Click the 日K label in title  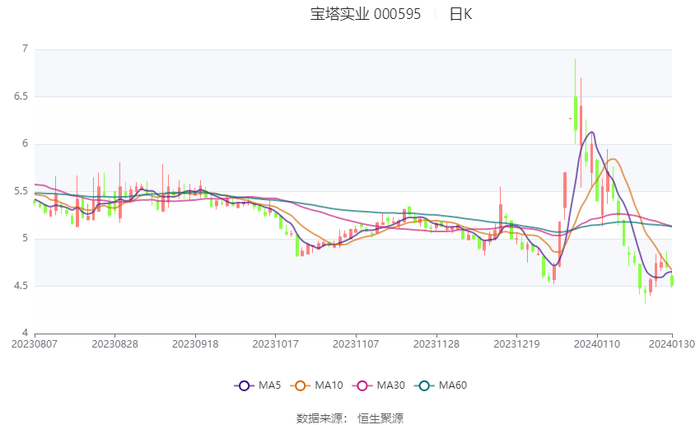point(461,14)
